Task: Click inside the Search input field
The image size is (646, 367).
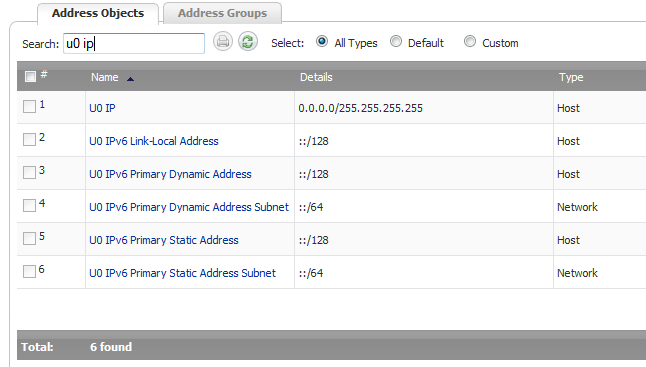Action: pyautogui.click(x=134, y=43)
